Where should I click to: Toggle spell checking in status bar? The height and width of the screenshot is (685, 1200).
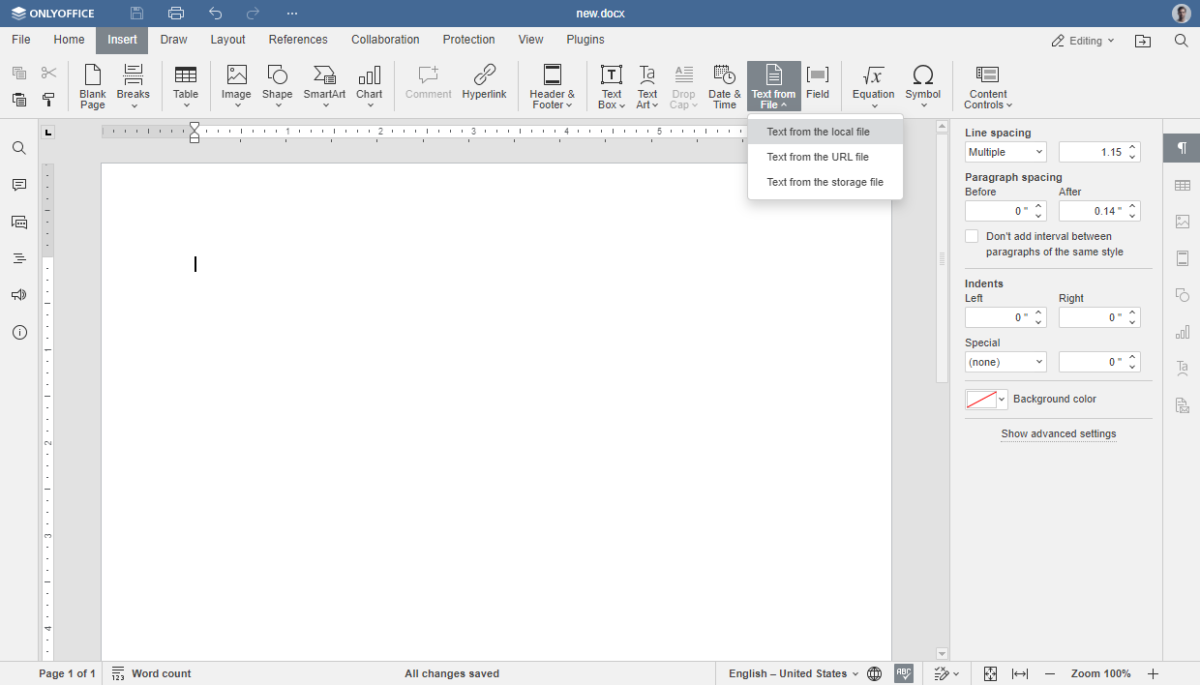pos(904,673)
